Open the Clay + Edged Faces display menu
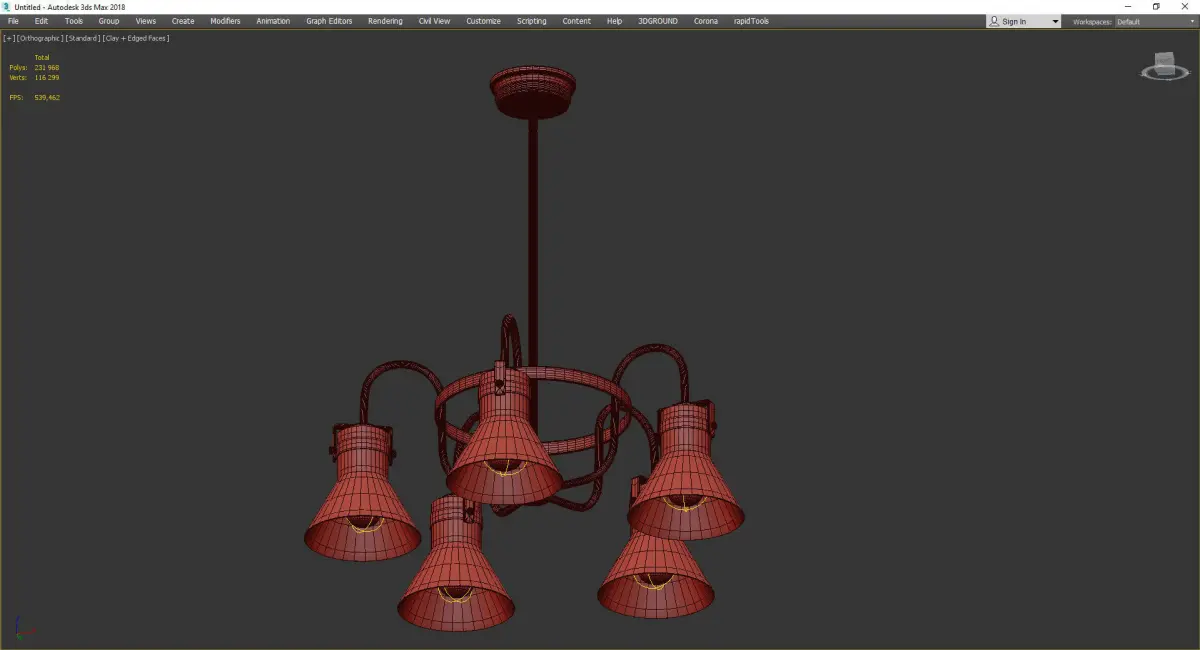 tap(136, 38)
